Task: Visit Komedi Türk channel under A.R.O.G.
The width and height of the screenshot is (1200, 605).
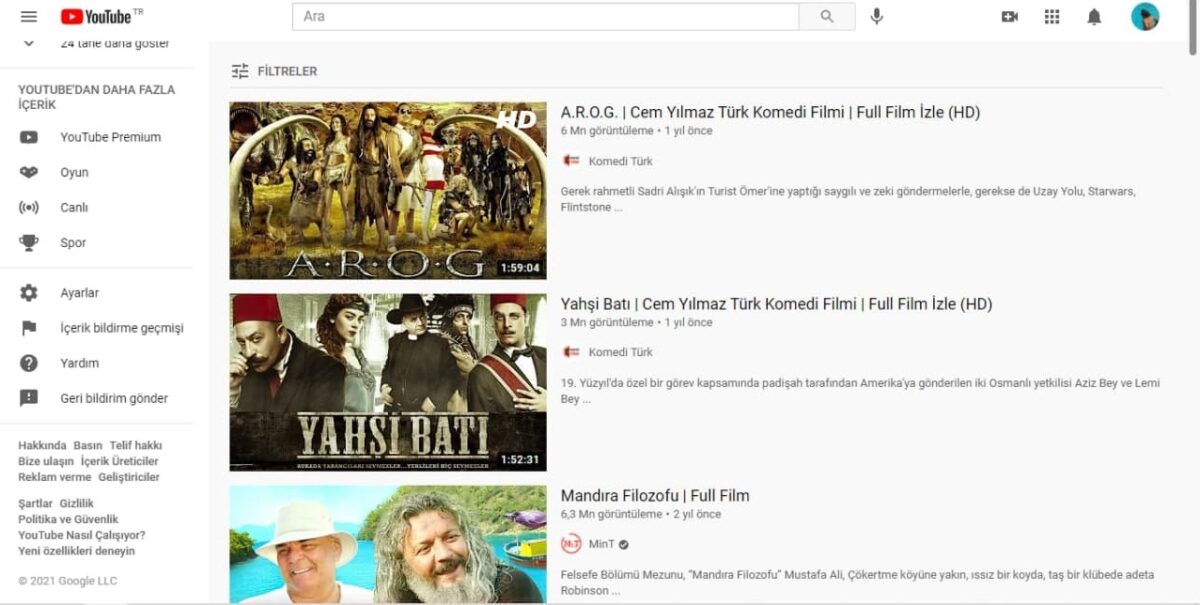Action: [x=620, y=161]
